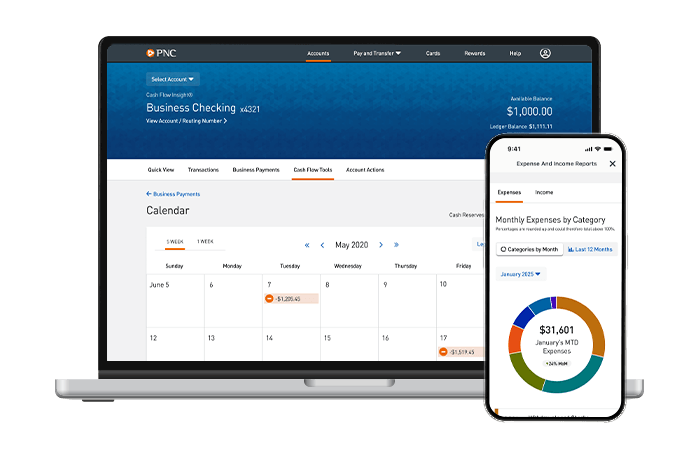Screen dimensions: 700x460
Task: Click the phone battery status icon
Action: click(x=608, y=149)
